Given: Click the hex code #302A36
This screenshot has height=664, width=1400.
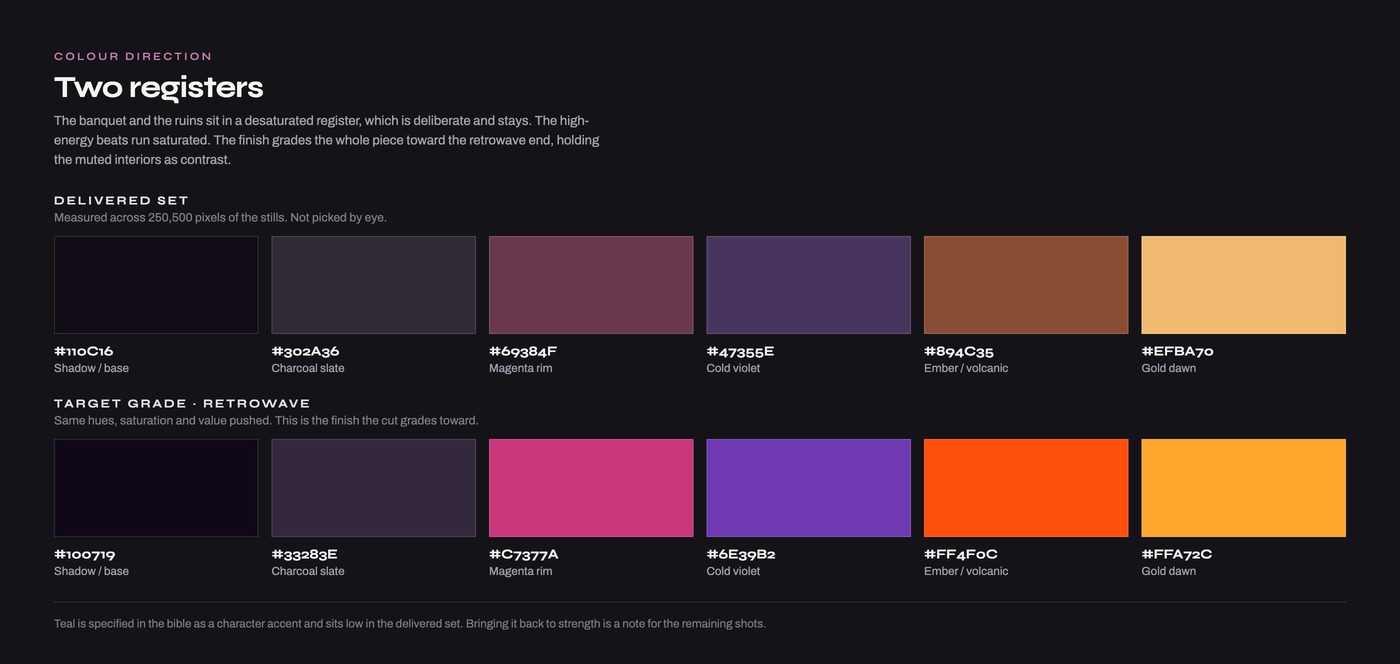Looking at the screenshot, I should 306,351.
